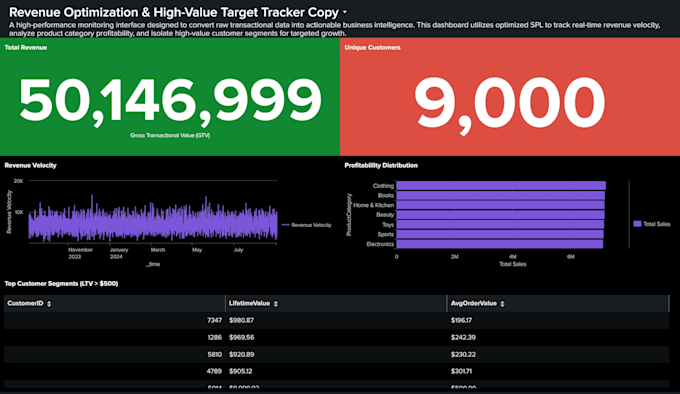Click the Books bar in Profitability chart
Image resolution: width=680 pixels, height=394 pixels.
pos(500,195)
